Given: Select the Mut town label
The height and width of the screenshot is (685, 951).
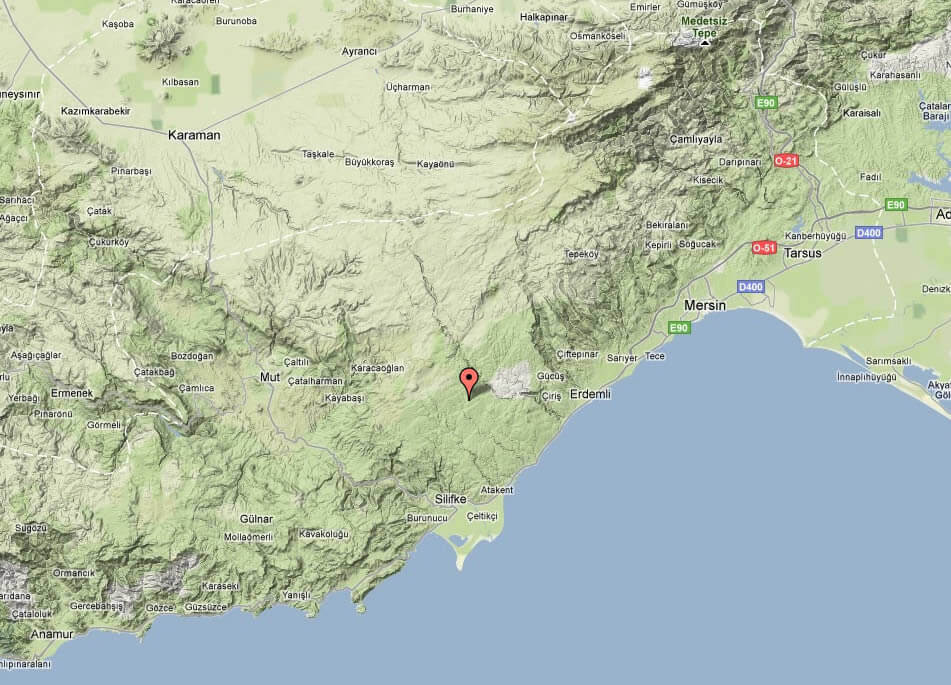Looking at the screenshot, I should coord(269,377).
